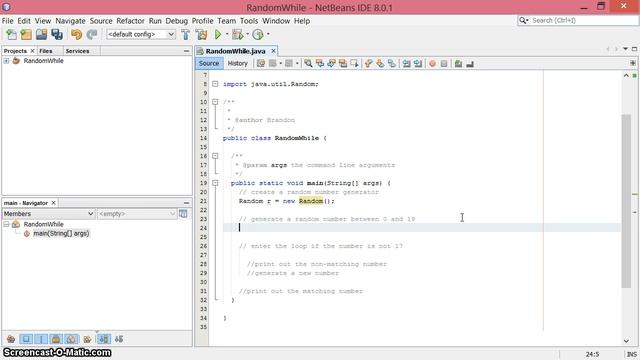Toggle Sort by Name in Navigator
Image resolution: width=640 pixels, height=360 pixels.
click(104, 339)
